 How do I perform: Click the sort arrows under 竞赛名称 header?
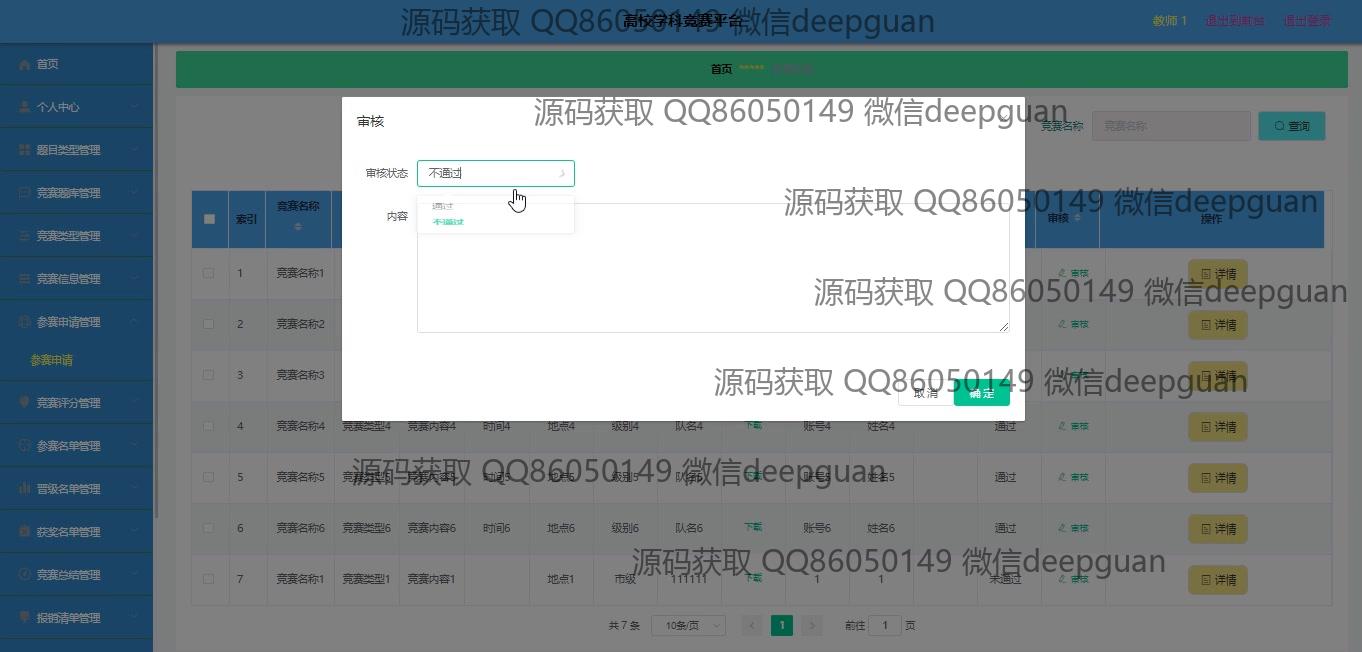(298, 227)
